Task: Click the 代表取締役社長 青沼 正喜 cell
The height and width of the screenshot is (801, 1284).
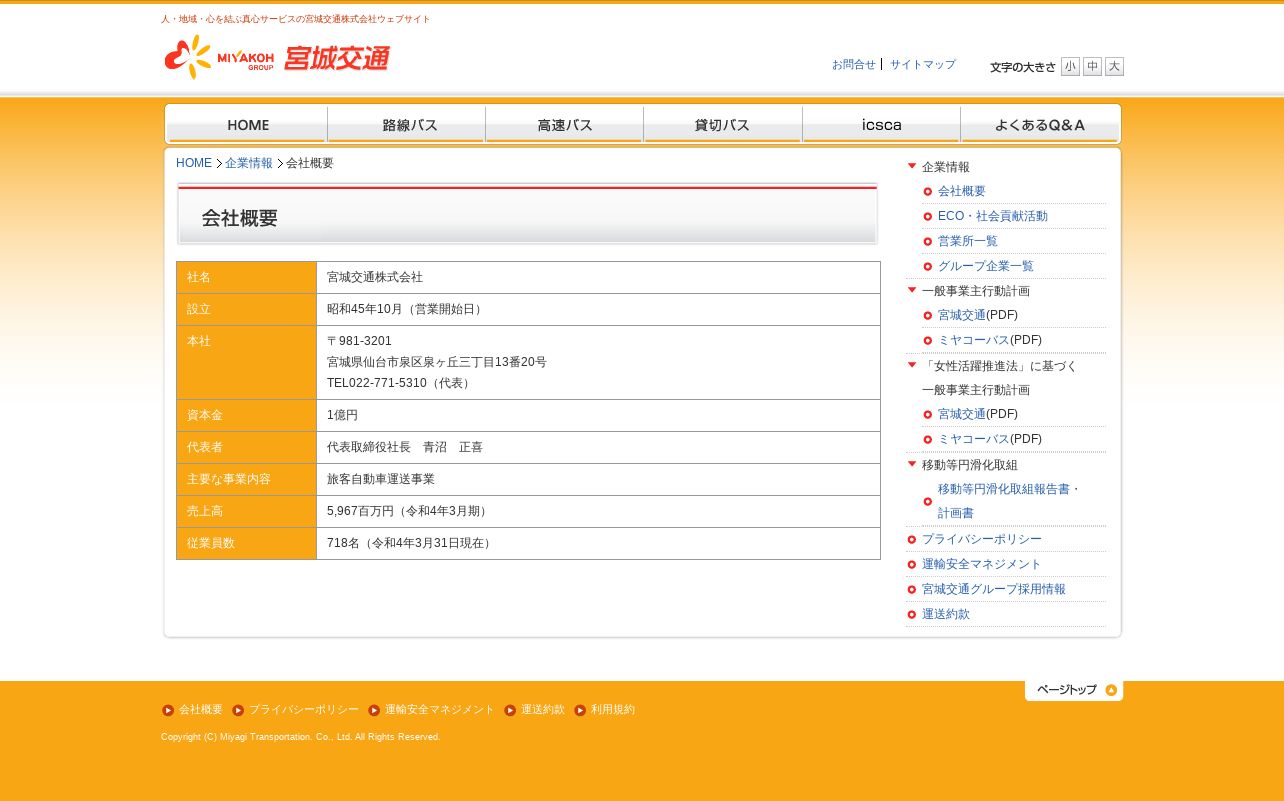Action: tap(598, 447)
